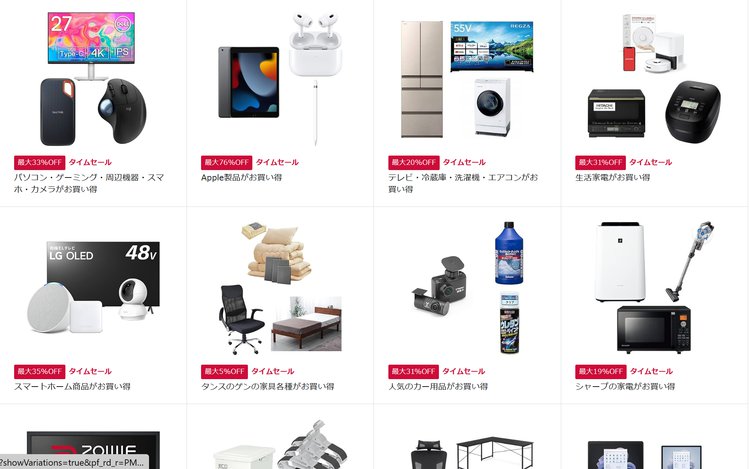Select the AirPods Pro product image
Screen dimensions: 750x469
pyautogui.click(x=315, y=44)
